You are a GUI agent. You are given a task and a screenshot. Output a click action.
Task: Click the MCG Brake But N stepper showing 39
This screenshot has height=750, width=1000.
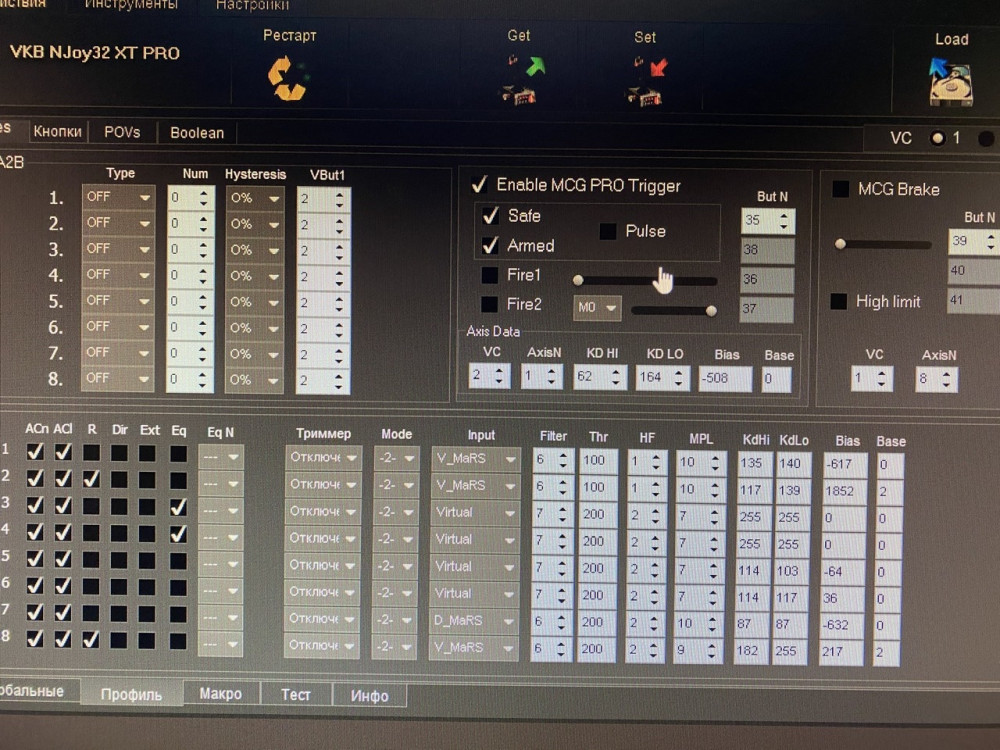click(x=973, y=241)
